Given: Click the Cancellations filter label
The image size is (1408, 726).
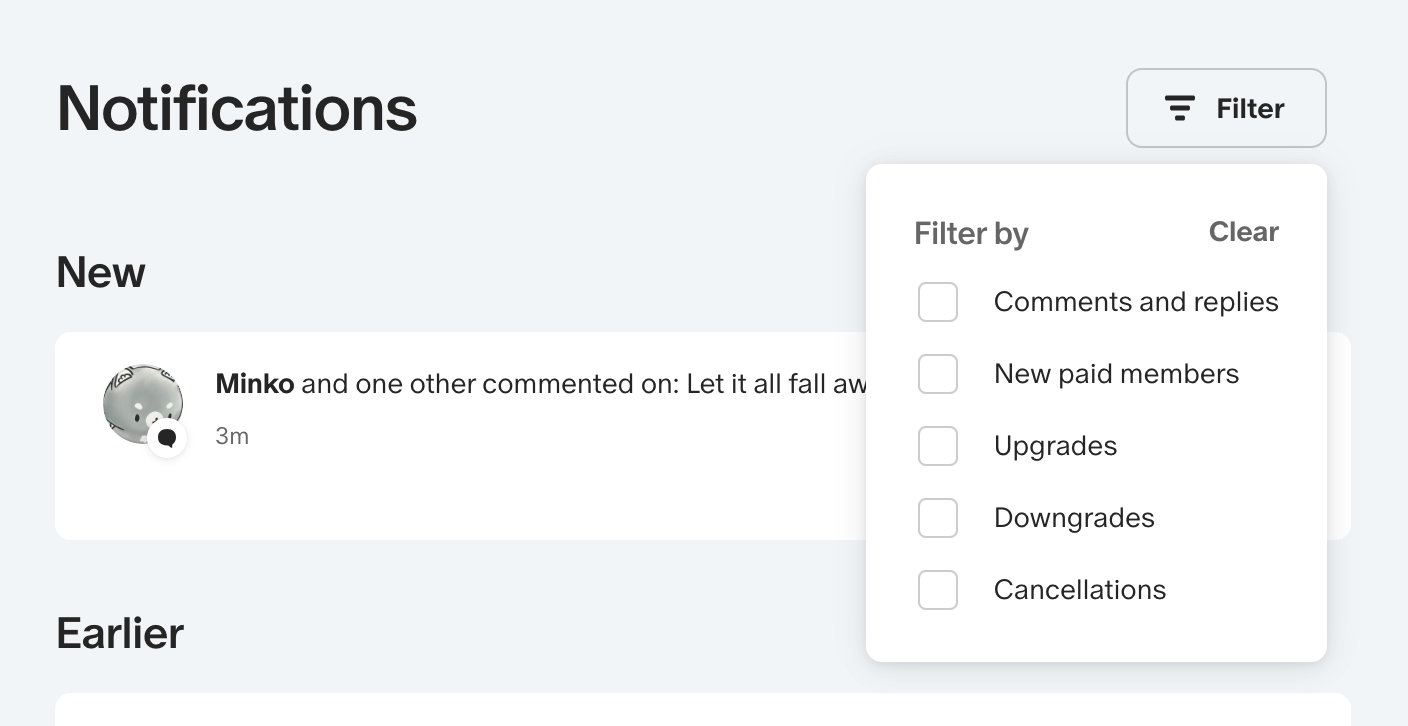Looking at the screenshot, I should point(1079,590).
